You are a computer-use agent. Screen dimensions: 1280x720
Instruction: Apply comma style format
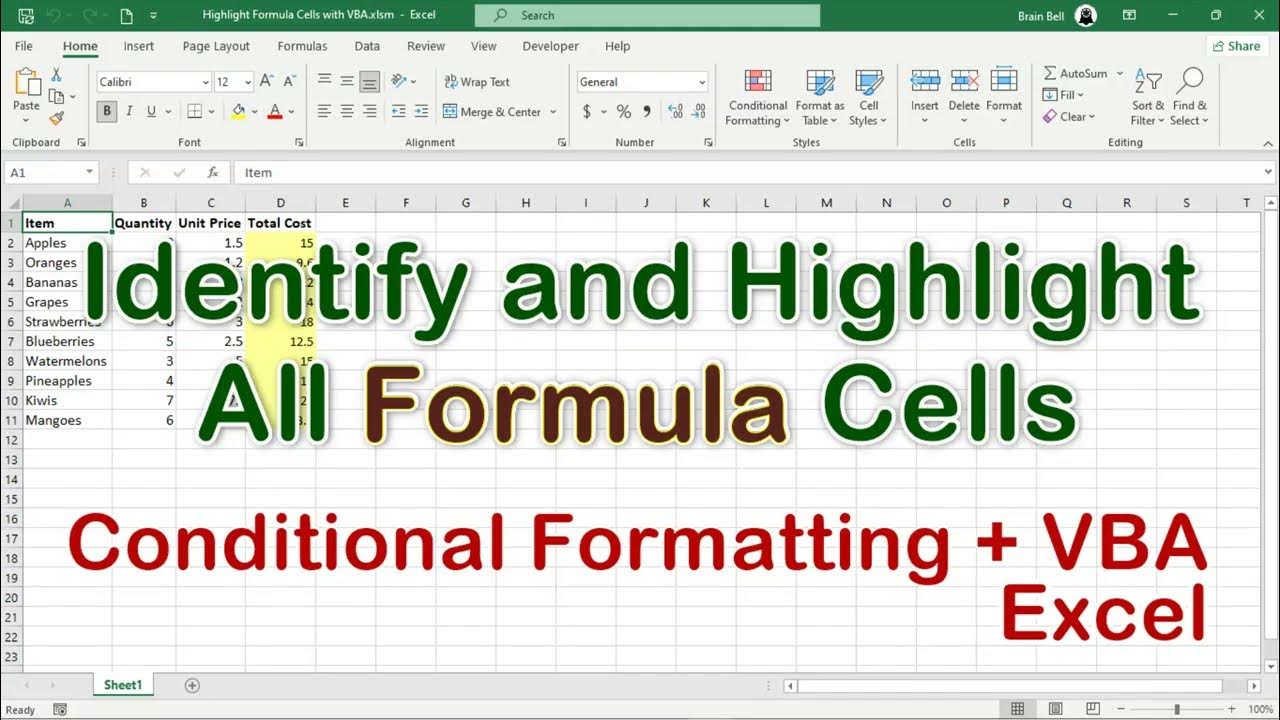pos(647,112)
